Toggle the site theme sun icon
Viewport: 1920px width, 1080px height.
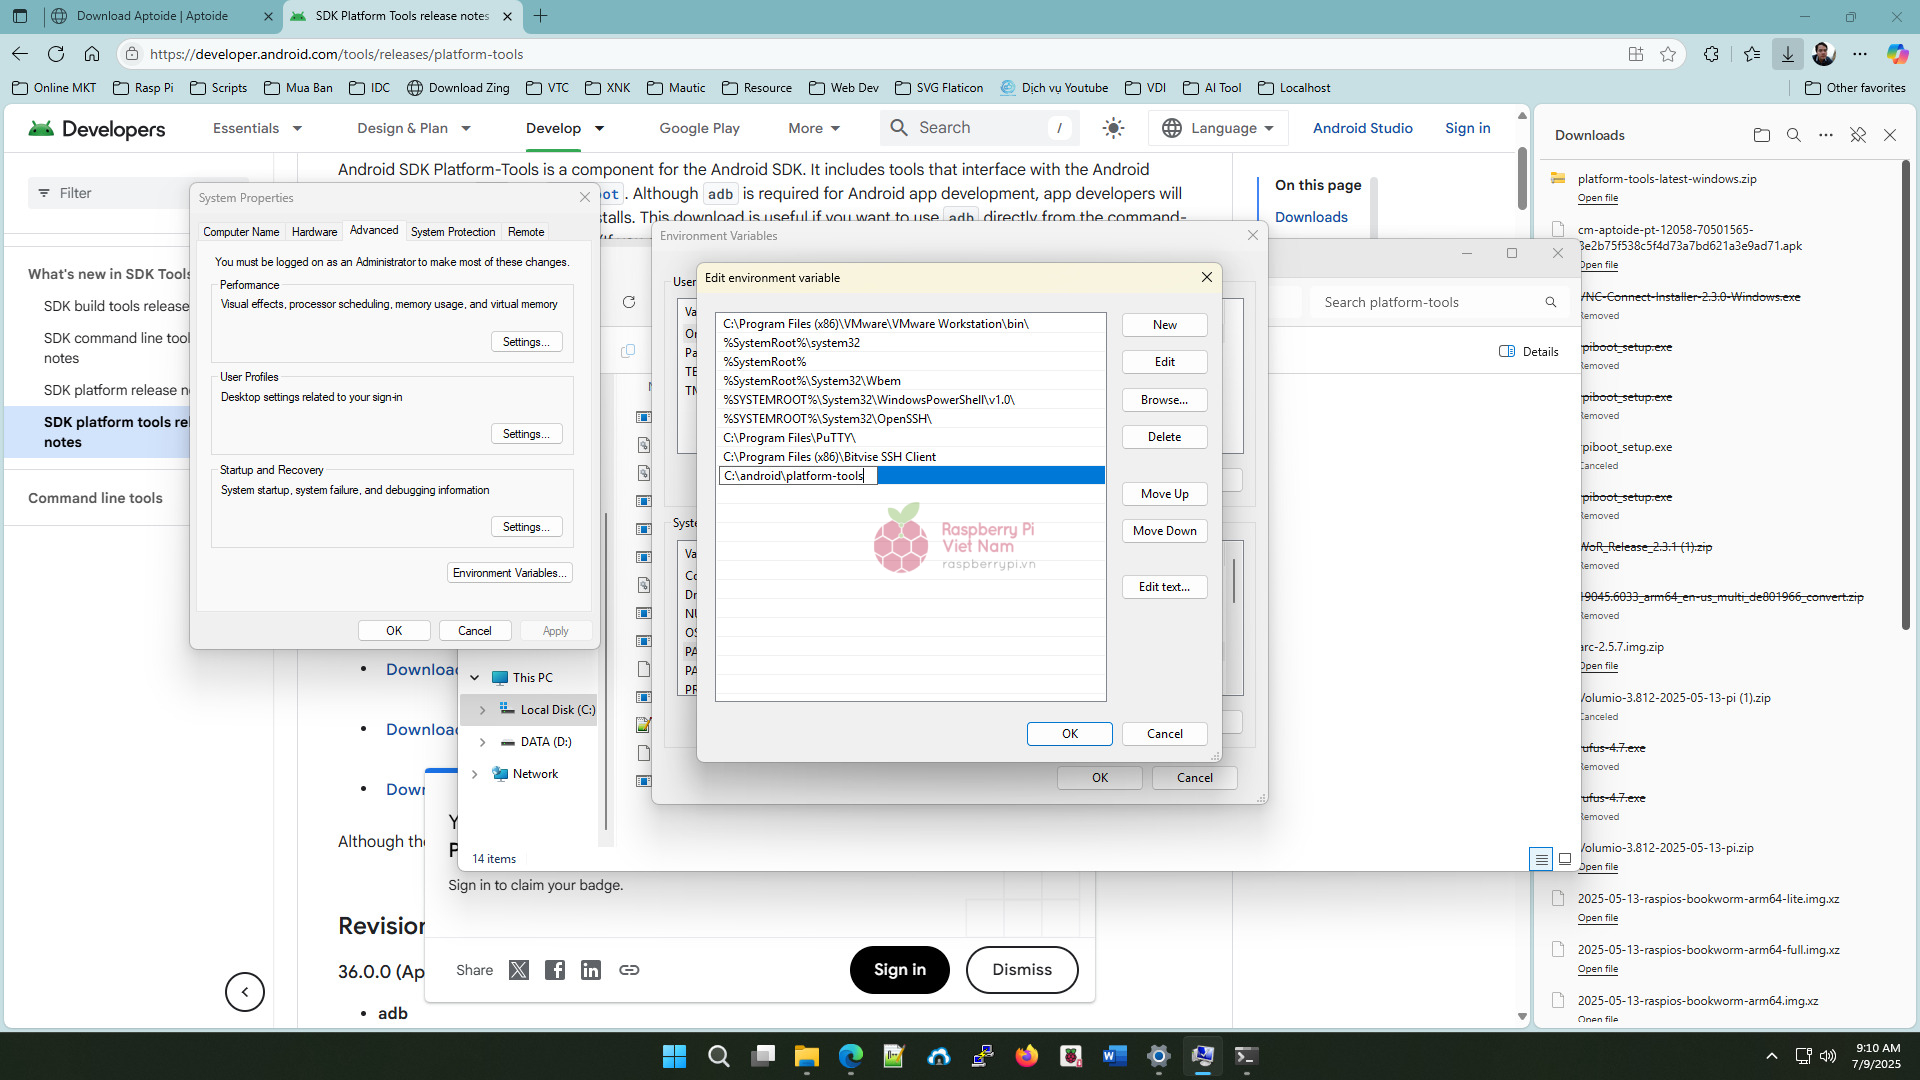(1113, 128)
